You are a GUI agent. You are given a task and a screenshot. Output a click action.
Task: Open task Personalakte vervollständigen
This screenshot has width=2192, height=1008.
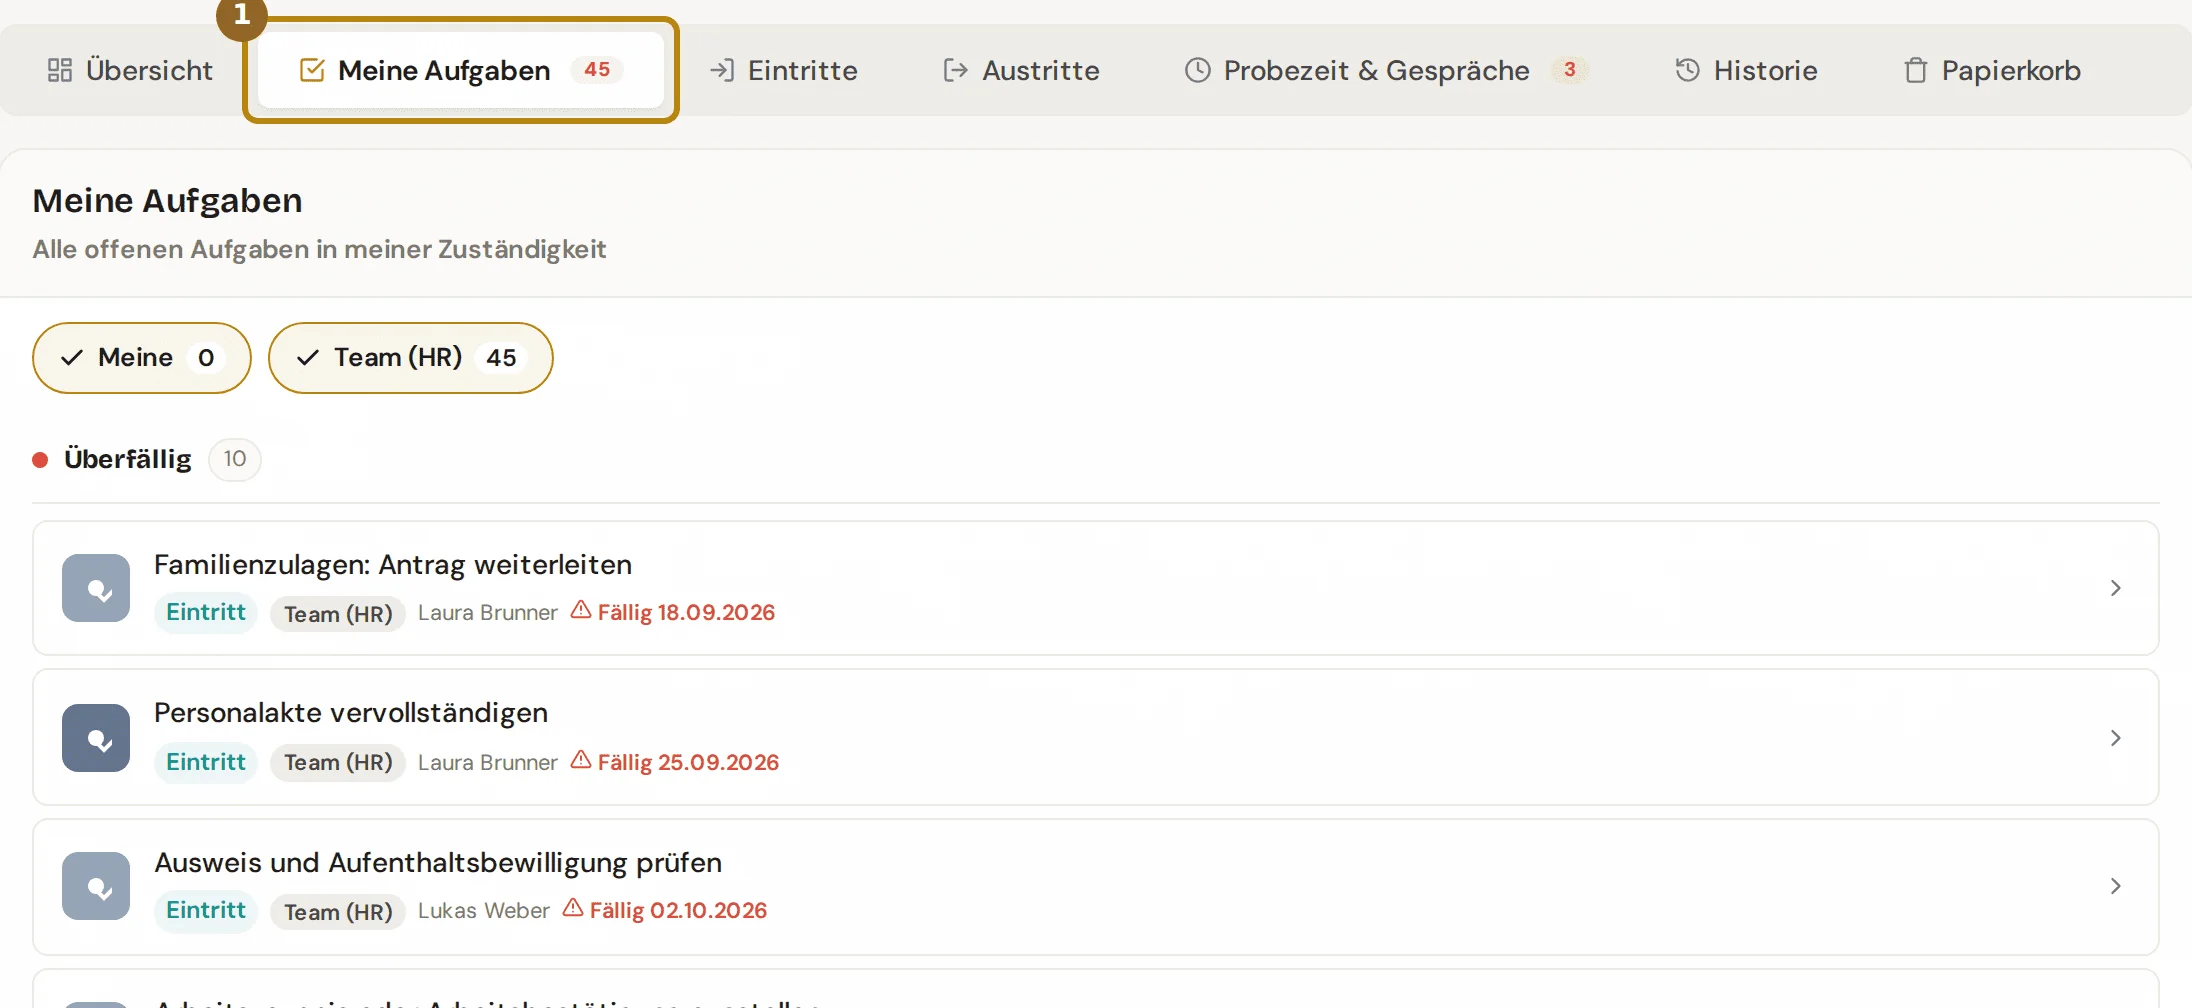click(x=1096, y=738)
